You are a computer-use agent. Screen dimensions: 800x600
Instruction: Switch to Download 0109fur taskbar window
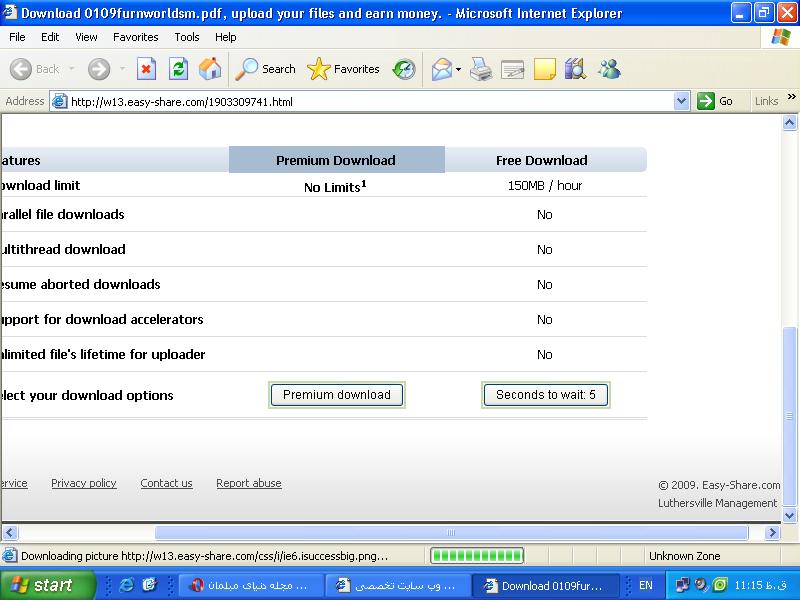[x=544, y=585]
